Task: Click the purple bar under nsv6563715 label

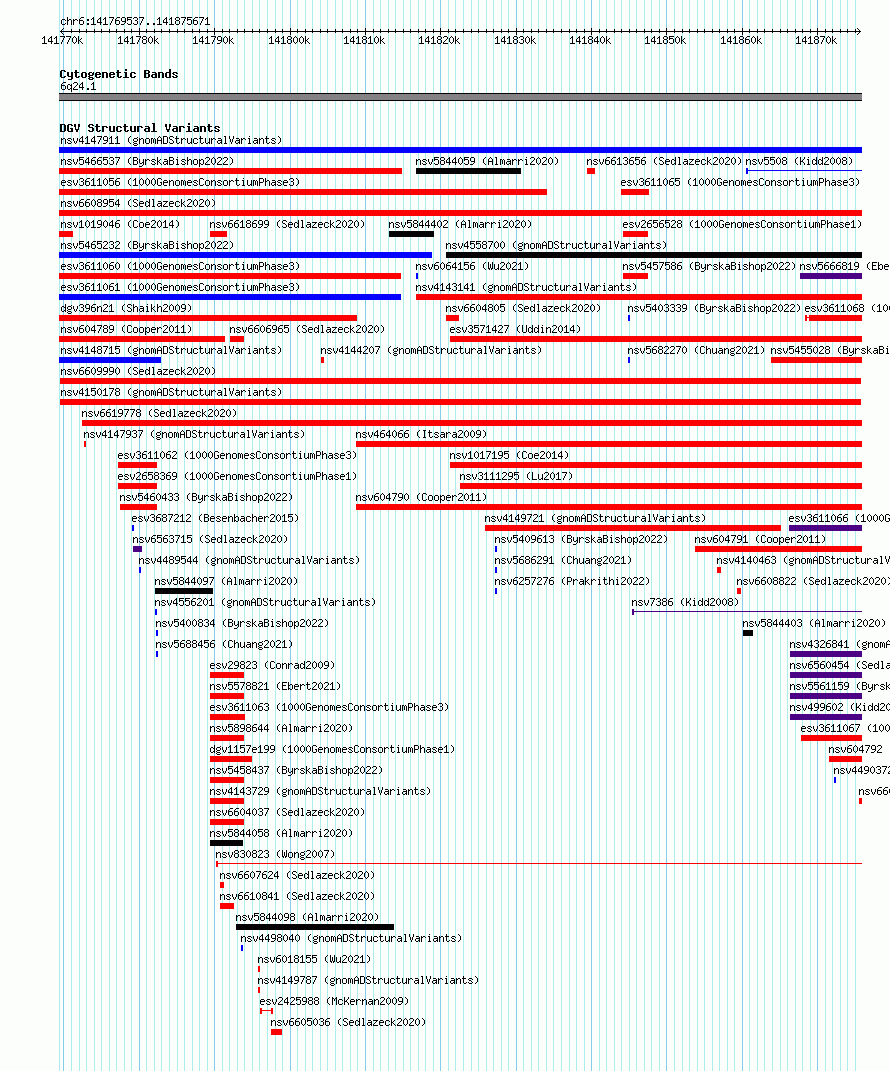Action: pyautogui.click(x=137, y=549)
